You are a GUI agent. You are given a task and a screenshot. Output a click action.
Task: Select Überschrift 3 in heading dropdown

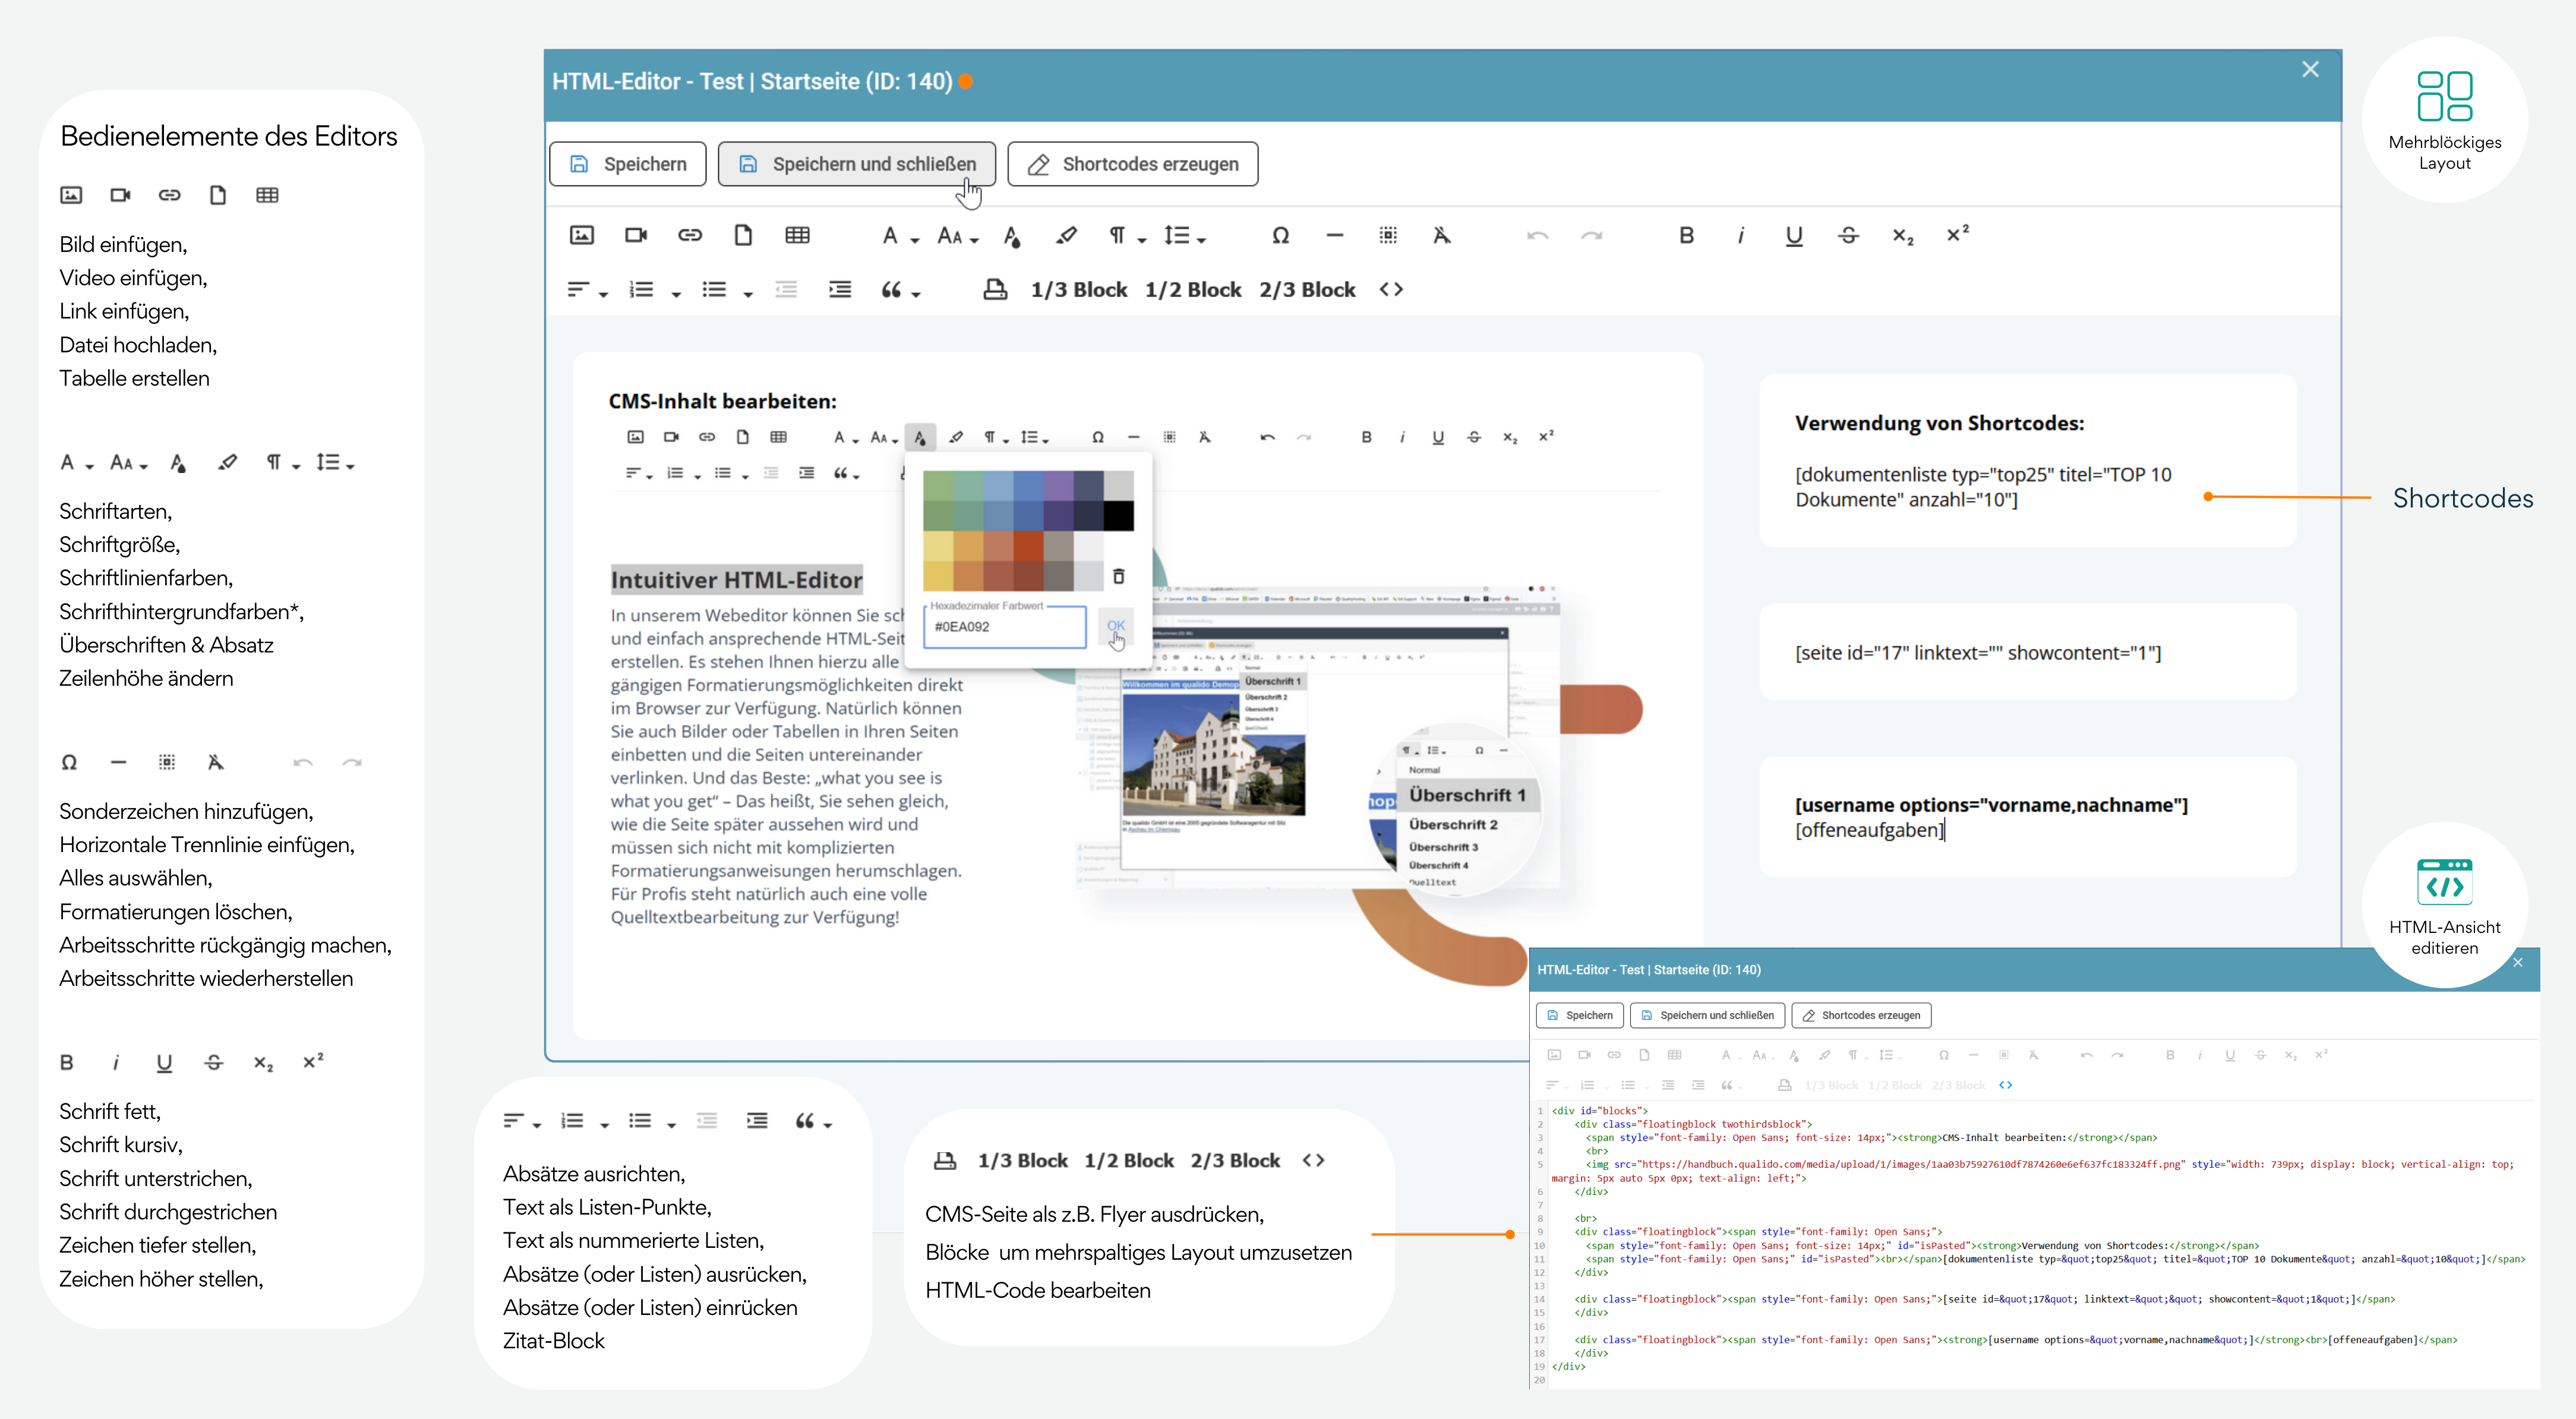1443,848
